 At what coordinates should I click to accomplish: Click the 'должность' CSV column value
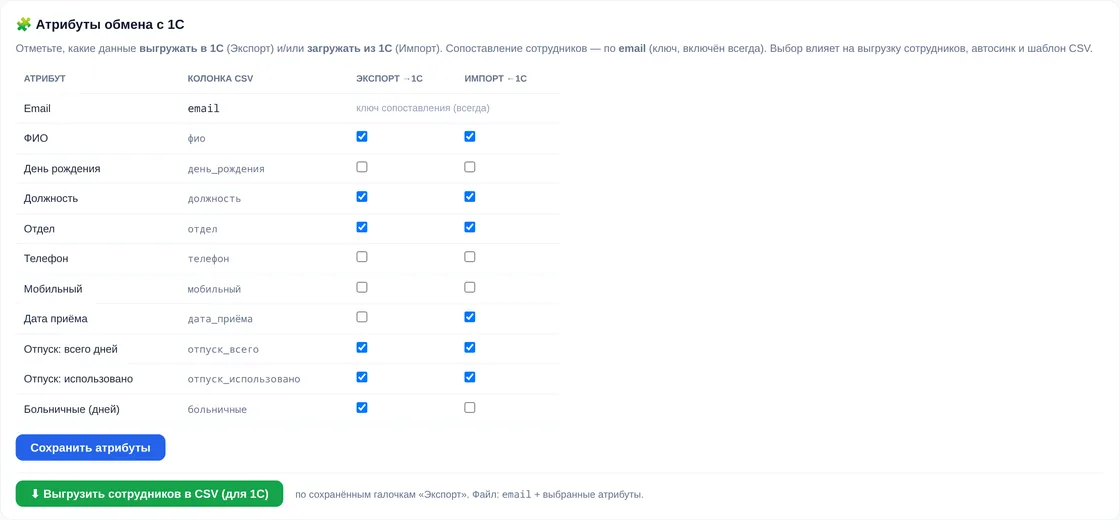point(214,199)
